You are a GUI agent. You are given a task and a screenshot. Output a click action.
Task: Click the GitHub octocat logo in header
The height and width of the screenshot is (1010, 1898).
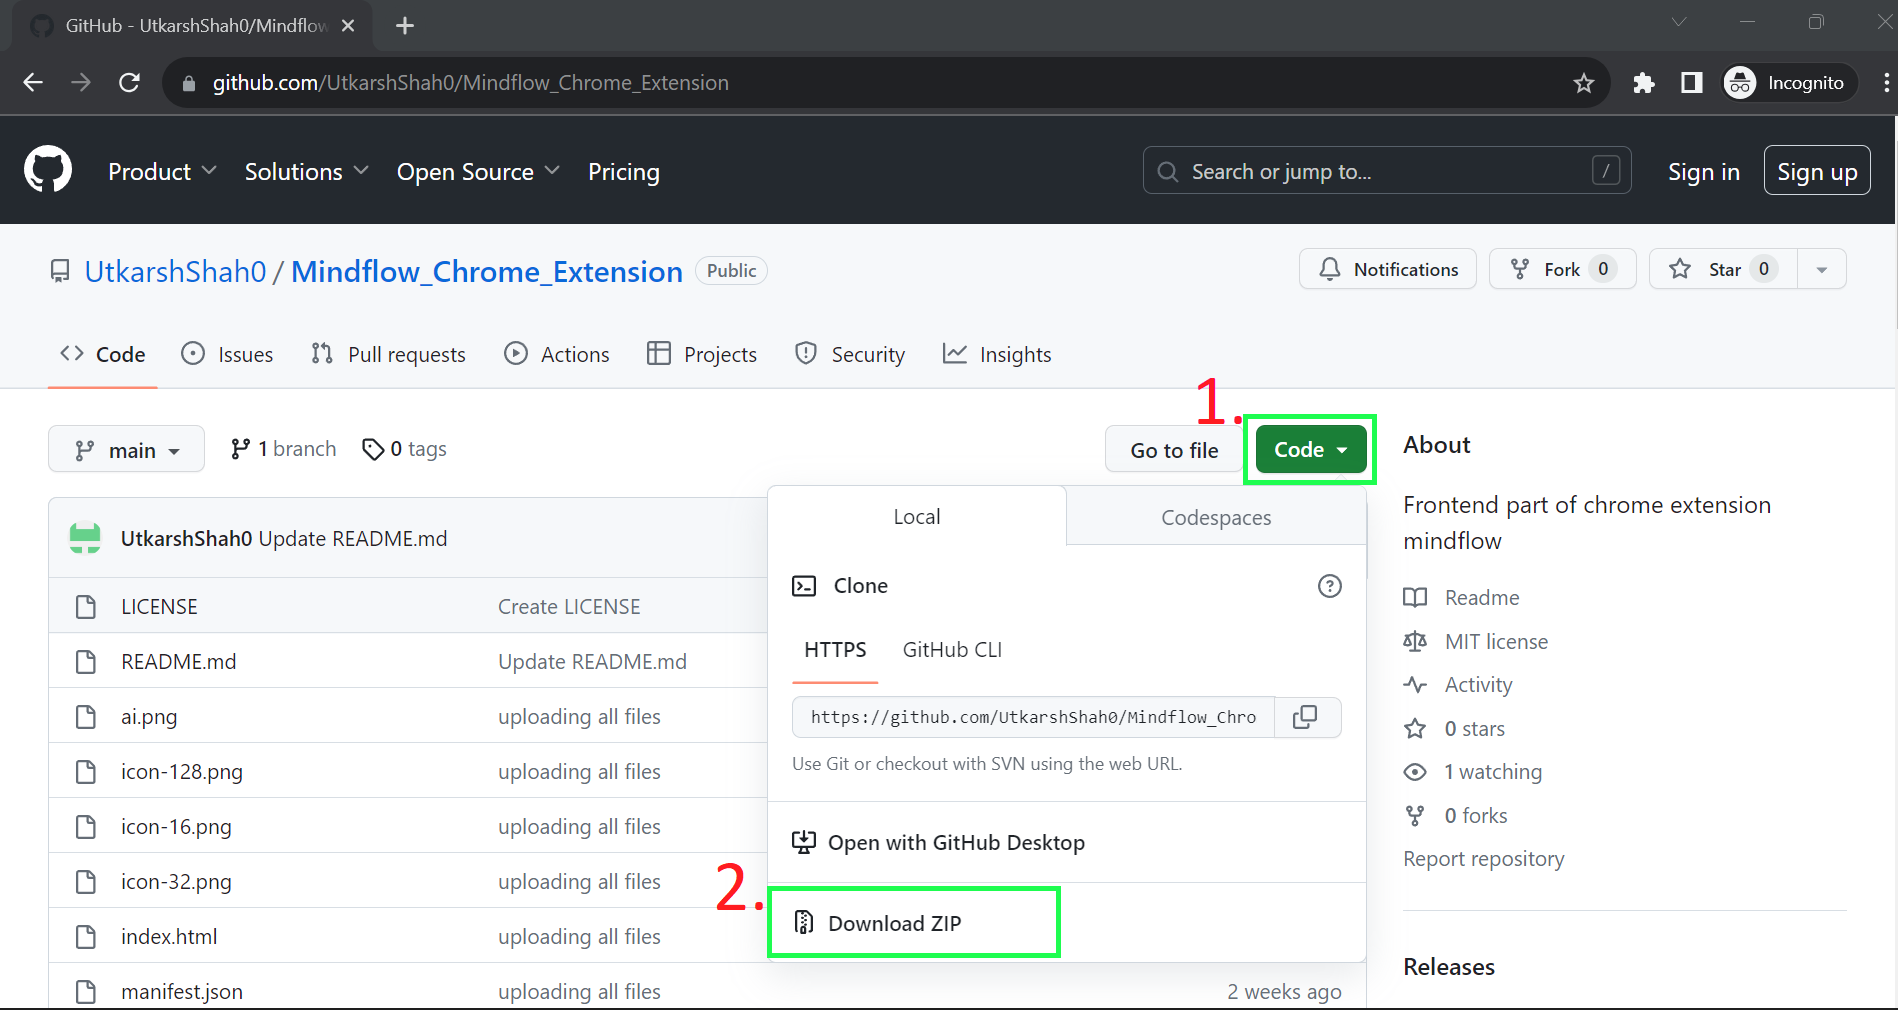click(x=47, y=169)
